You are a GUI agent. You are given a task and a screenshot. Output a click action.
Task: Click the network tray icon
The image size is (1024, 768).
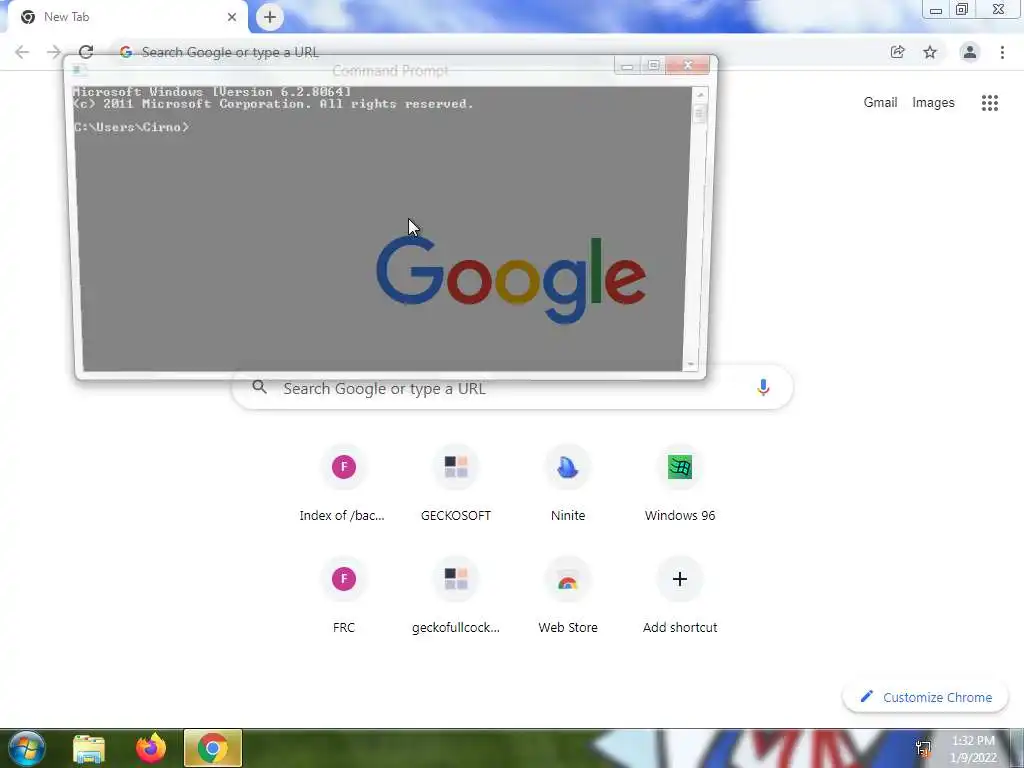tap(923, 749)
